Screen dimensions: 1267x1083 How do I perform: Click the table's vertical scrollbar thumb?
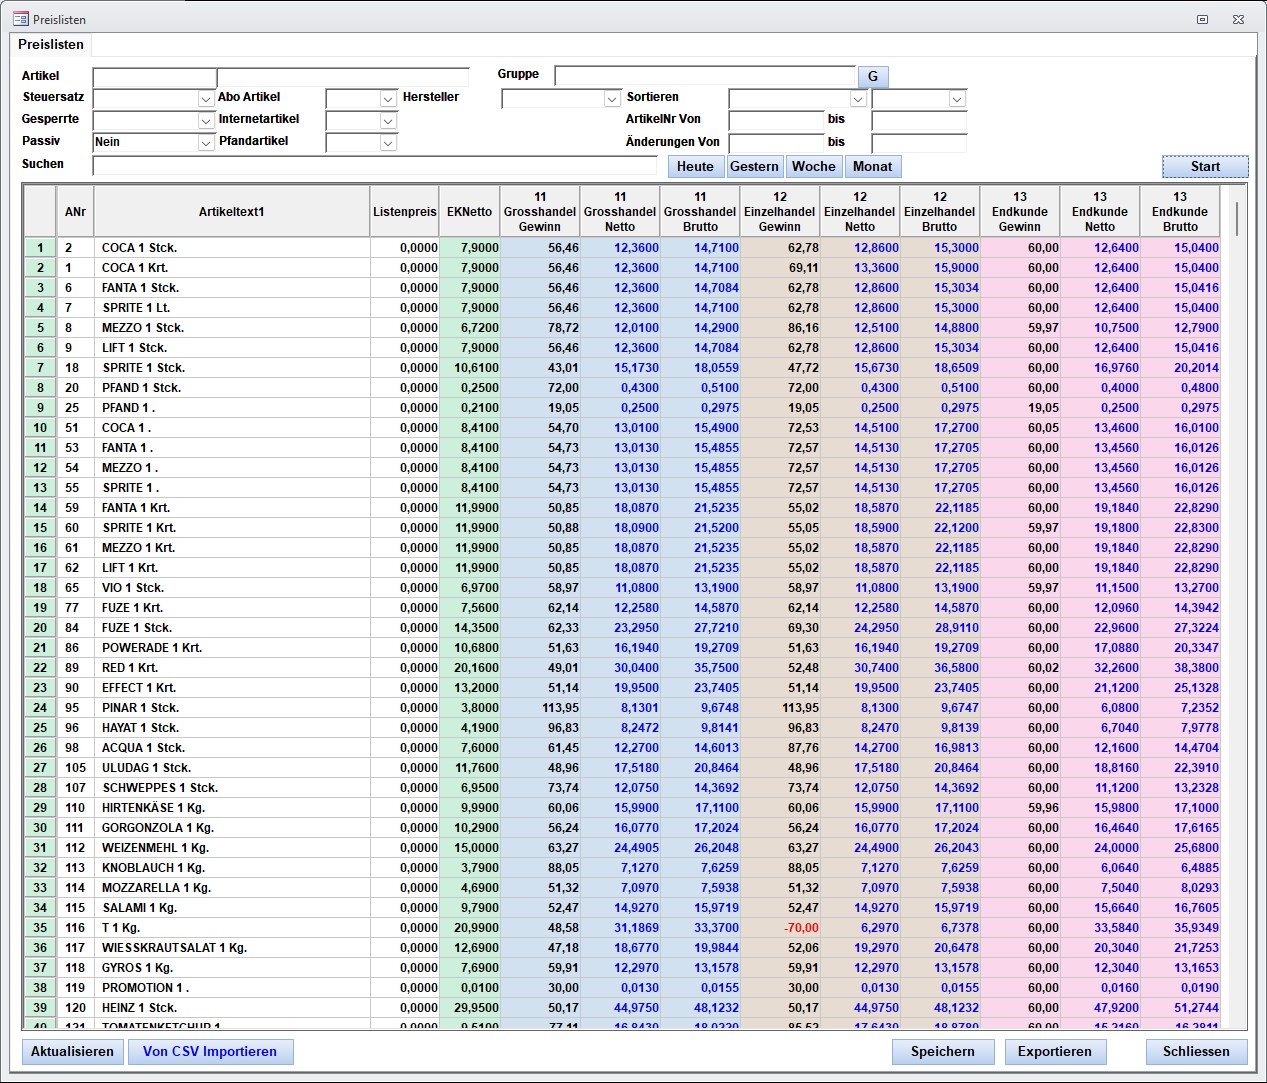point(1237,218)
